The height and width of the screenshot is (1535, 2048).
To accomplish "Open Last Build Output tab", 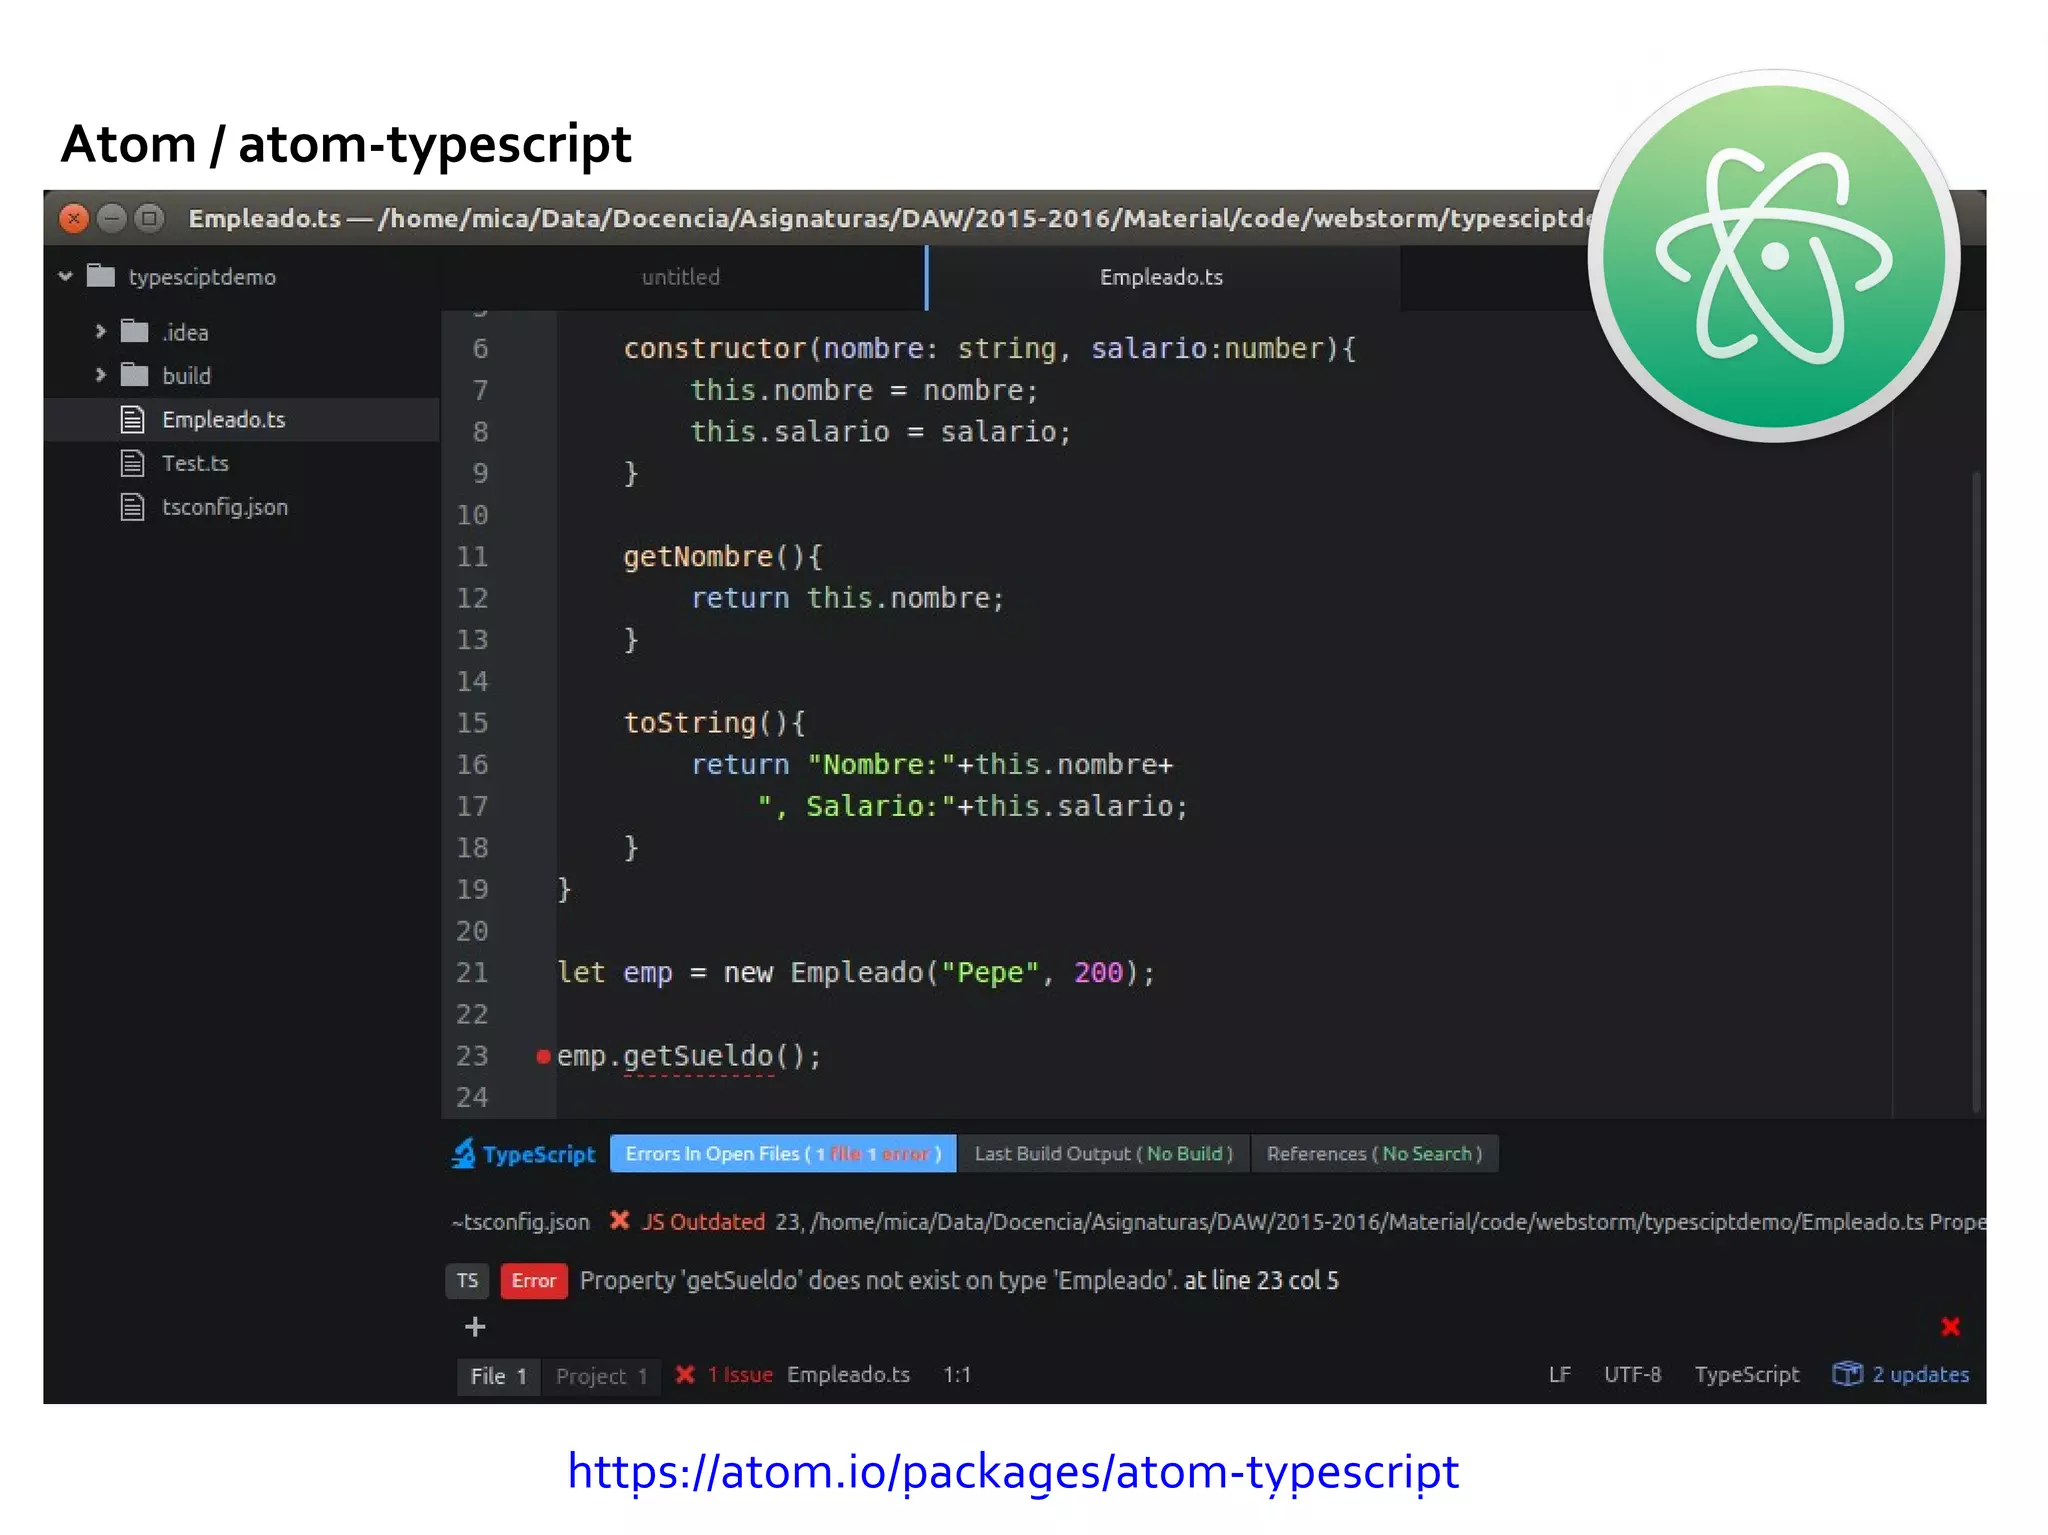I will pos(1104,1154).
